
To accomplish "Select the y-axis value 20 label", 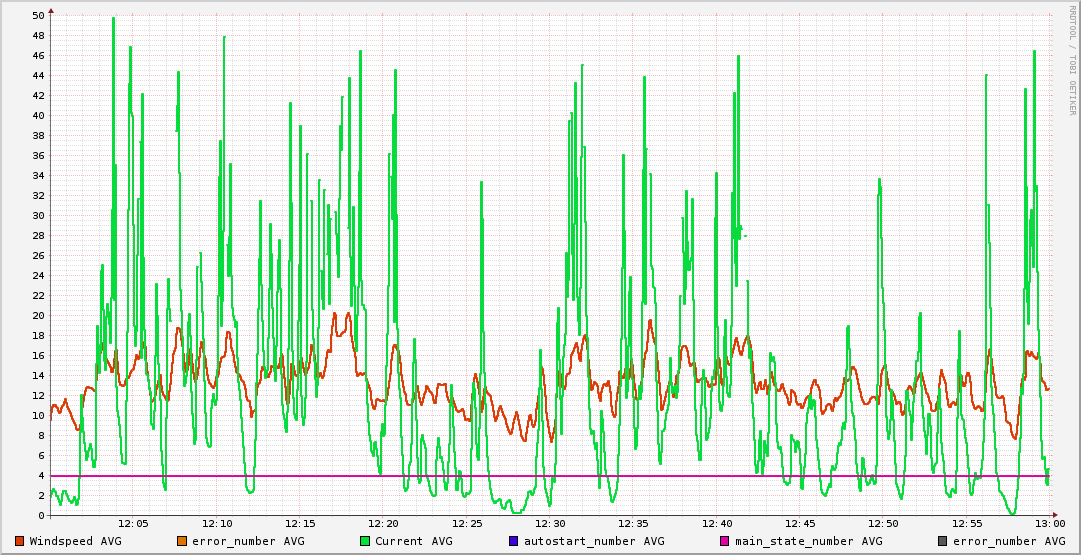I will tap(38, 315).
